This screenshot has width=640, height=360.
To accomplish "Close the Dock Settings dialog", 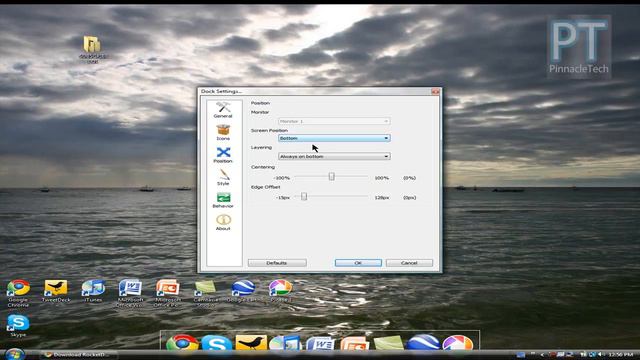I will (435, 91).
